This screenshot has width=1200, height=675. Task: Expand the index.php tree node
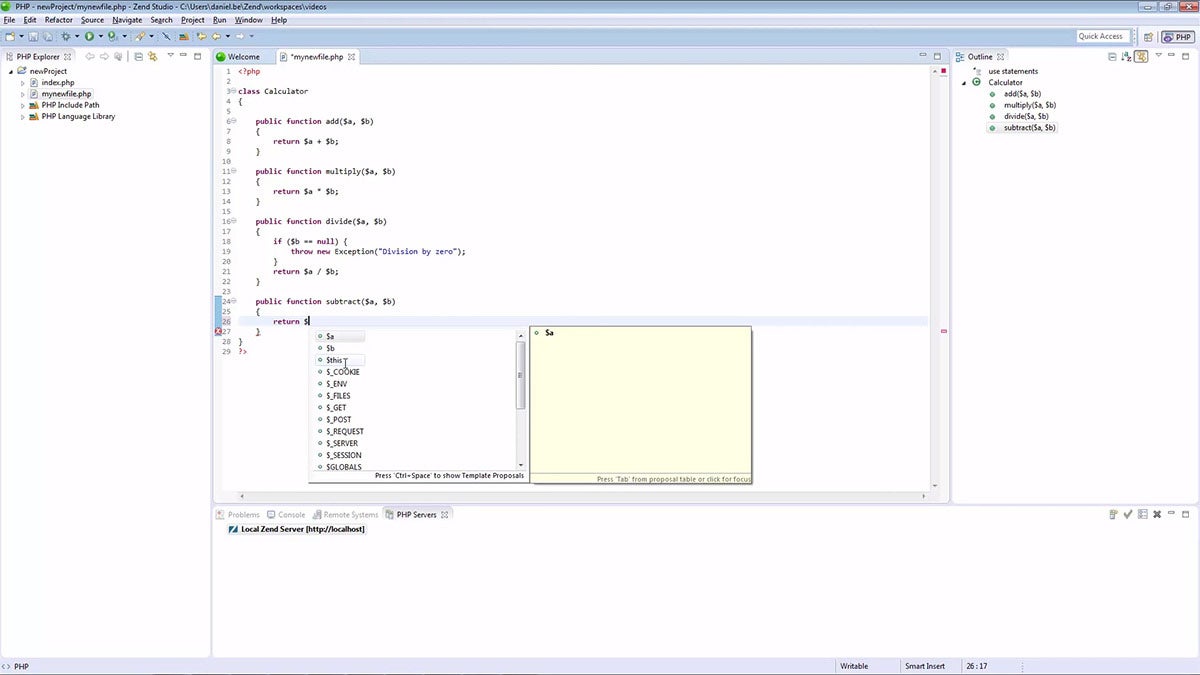point(23,83)
